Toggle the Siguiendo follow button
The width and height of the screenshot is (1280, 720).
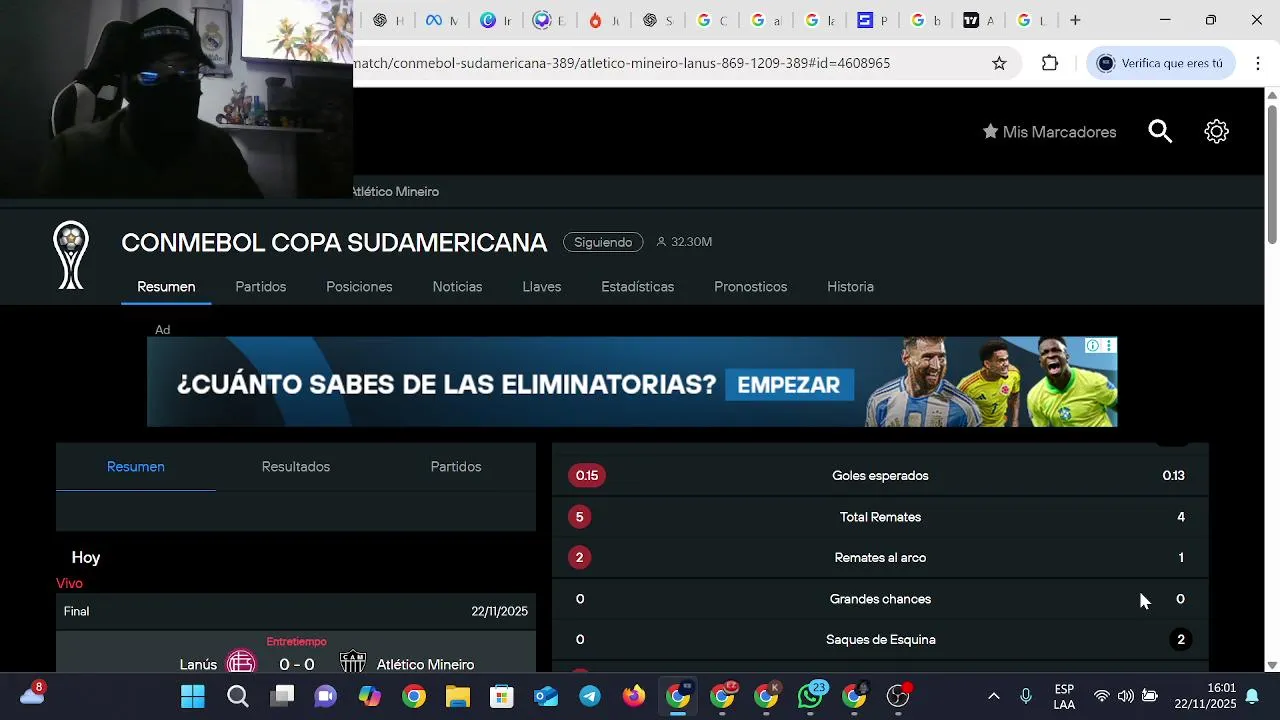click(x=603, y=242)
